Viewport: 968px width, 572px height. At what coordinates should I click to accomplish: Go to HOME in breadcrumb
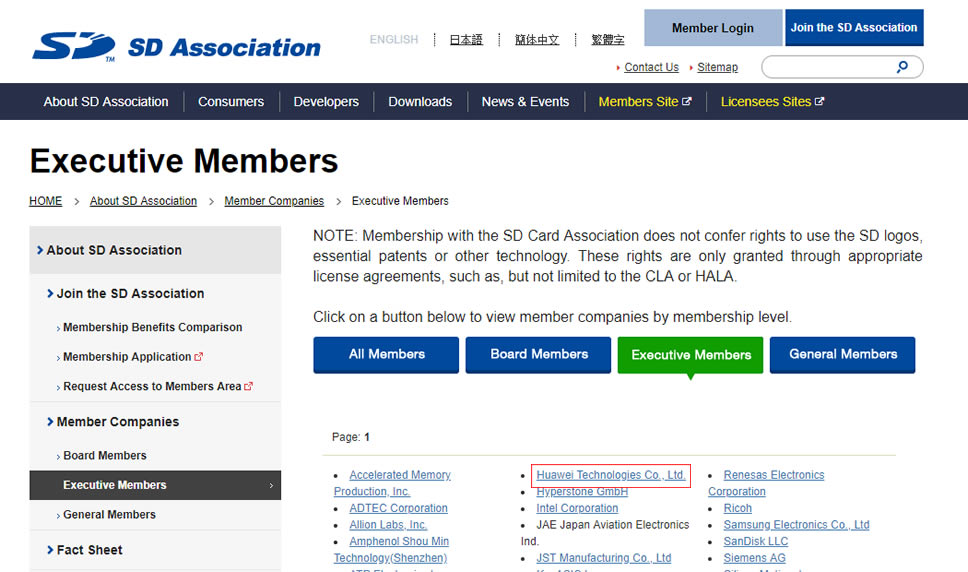coord(46,201)
